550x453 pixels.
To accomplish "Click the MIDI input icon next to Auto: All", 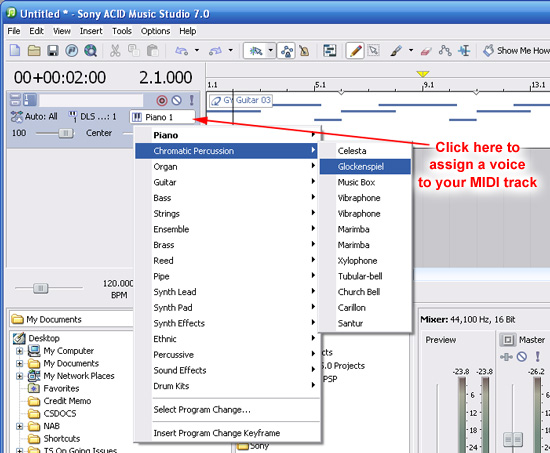I will point(16,116).
